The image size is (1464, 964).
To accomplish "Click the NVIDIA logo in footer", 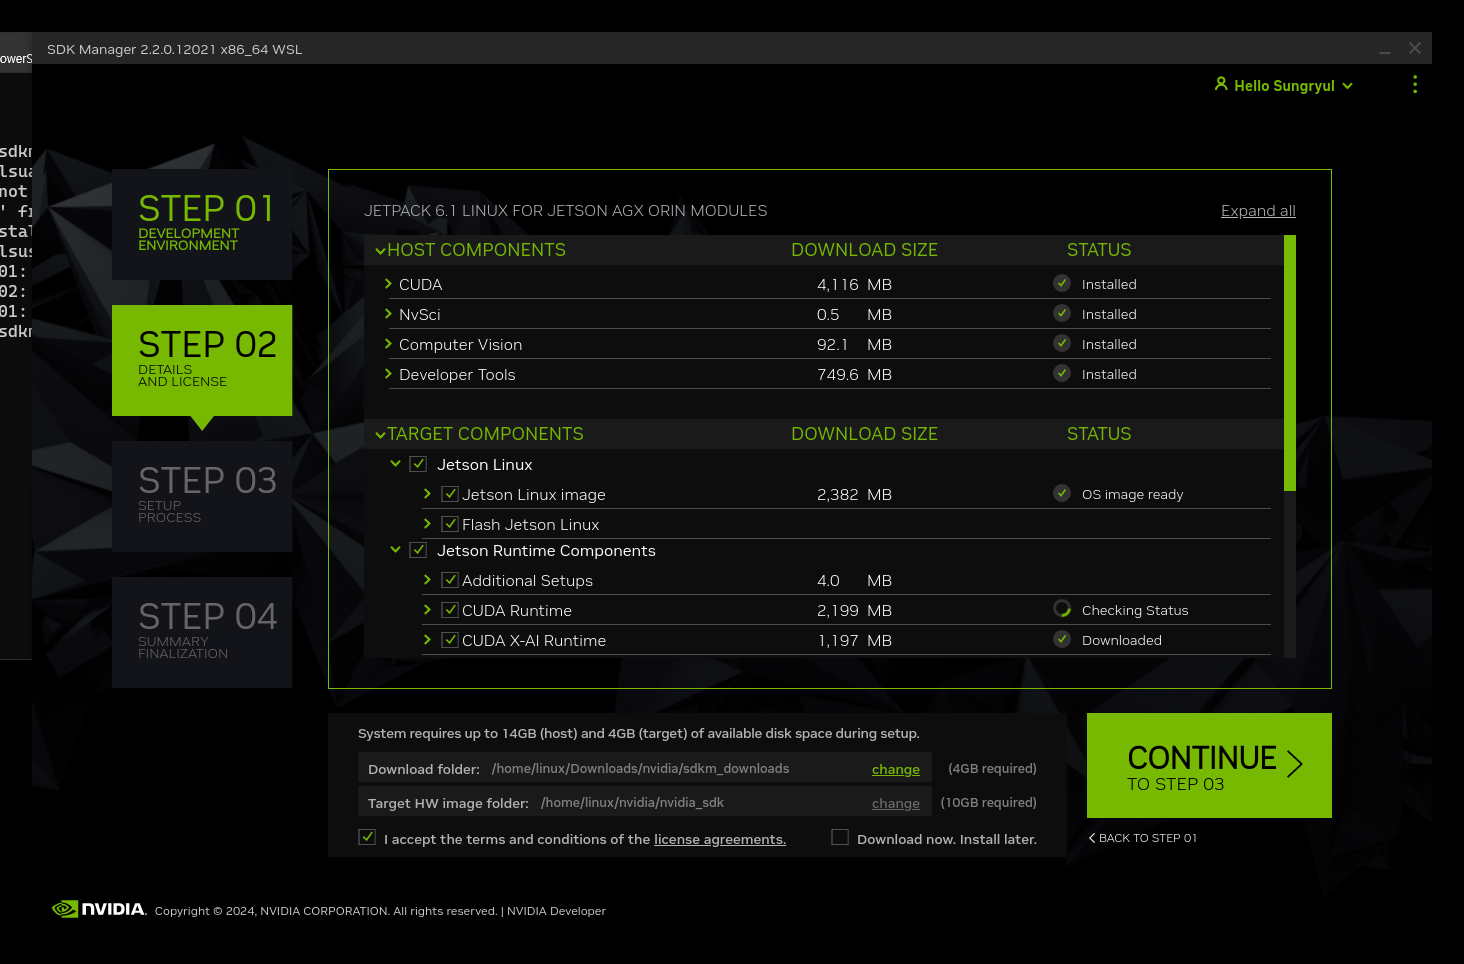I will (99, 909).
